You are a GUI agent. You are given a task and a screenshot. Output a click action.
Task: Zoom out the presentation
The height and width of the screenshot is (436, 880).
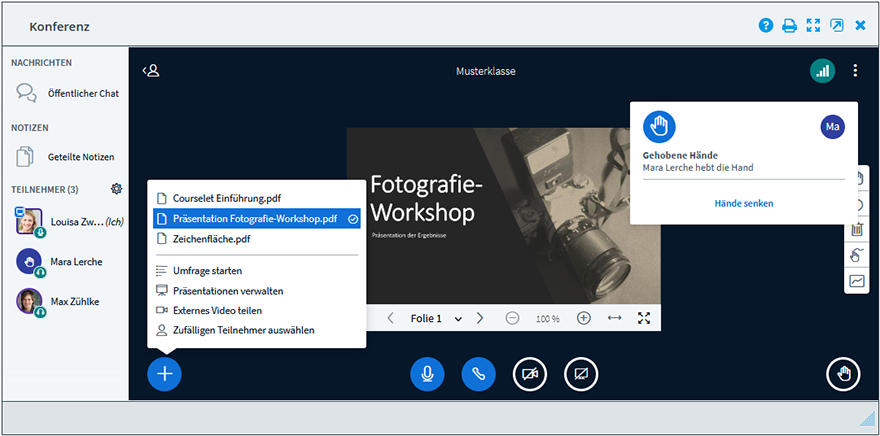(x=512, y=318)
